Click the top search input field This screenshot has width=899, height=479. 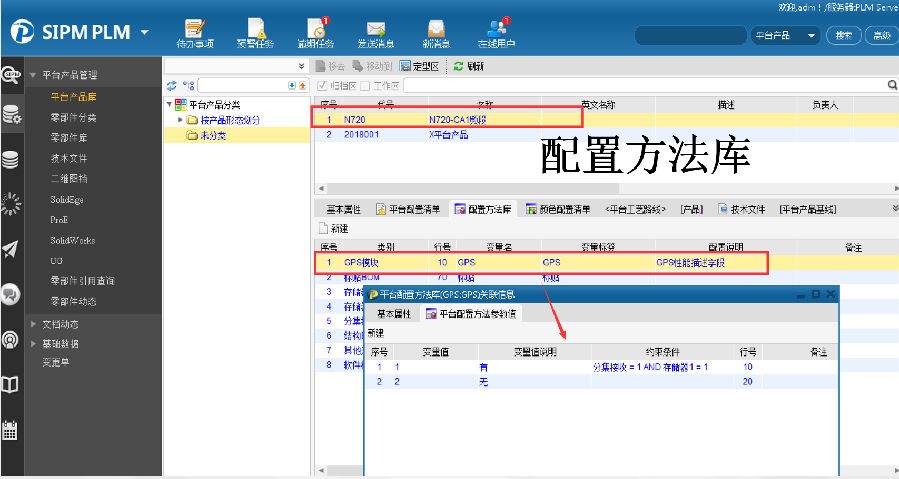tap(690, 35)
